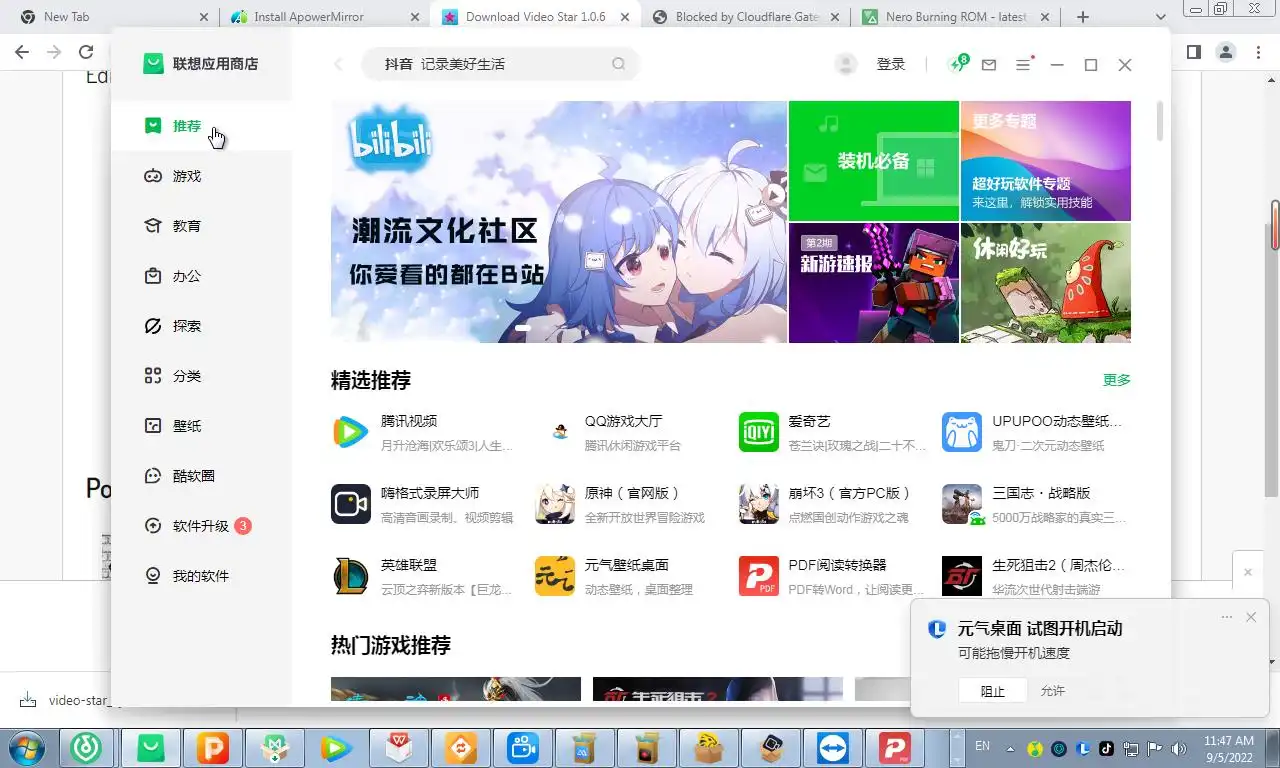Show hidden system tray icons arrow
This screenshot has height=768, width=1280.
[1011, 748]
